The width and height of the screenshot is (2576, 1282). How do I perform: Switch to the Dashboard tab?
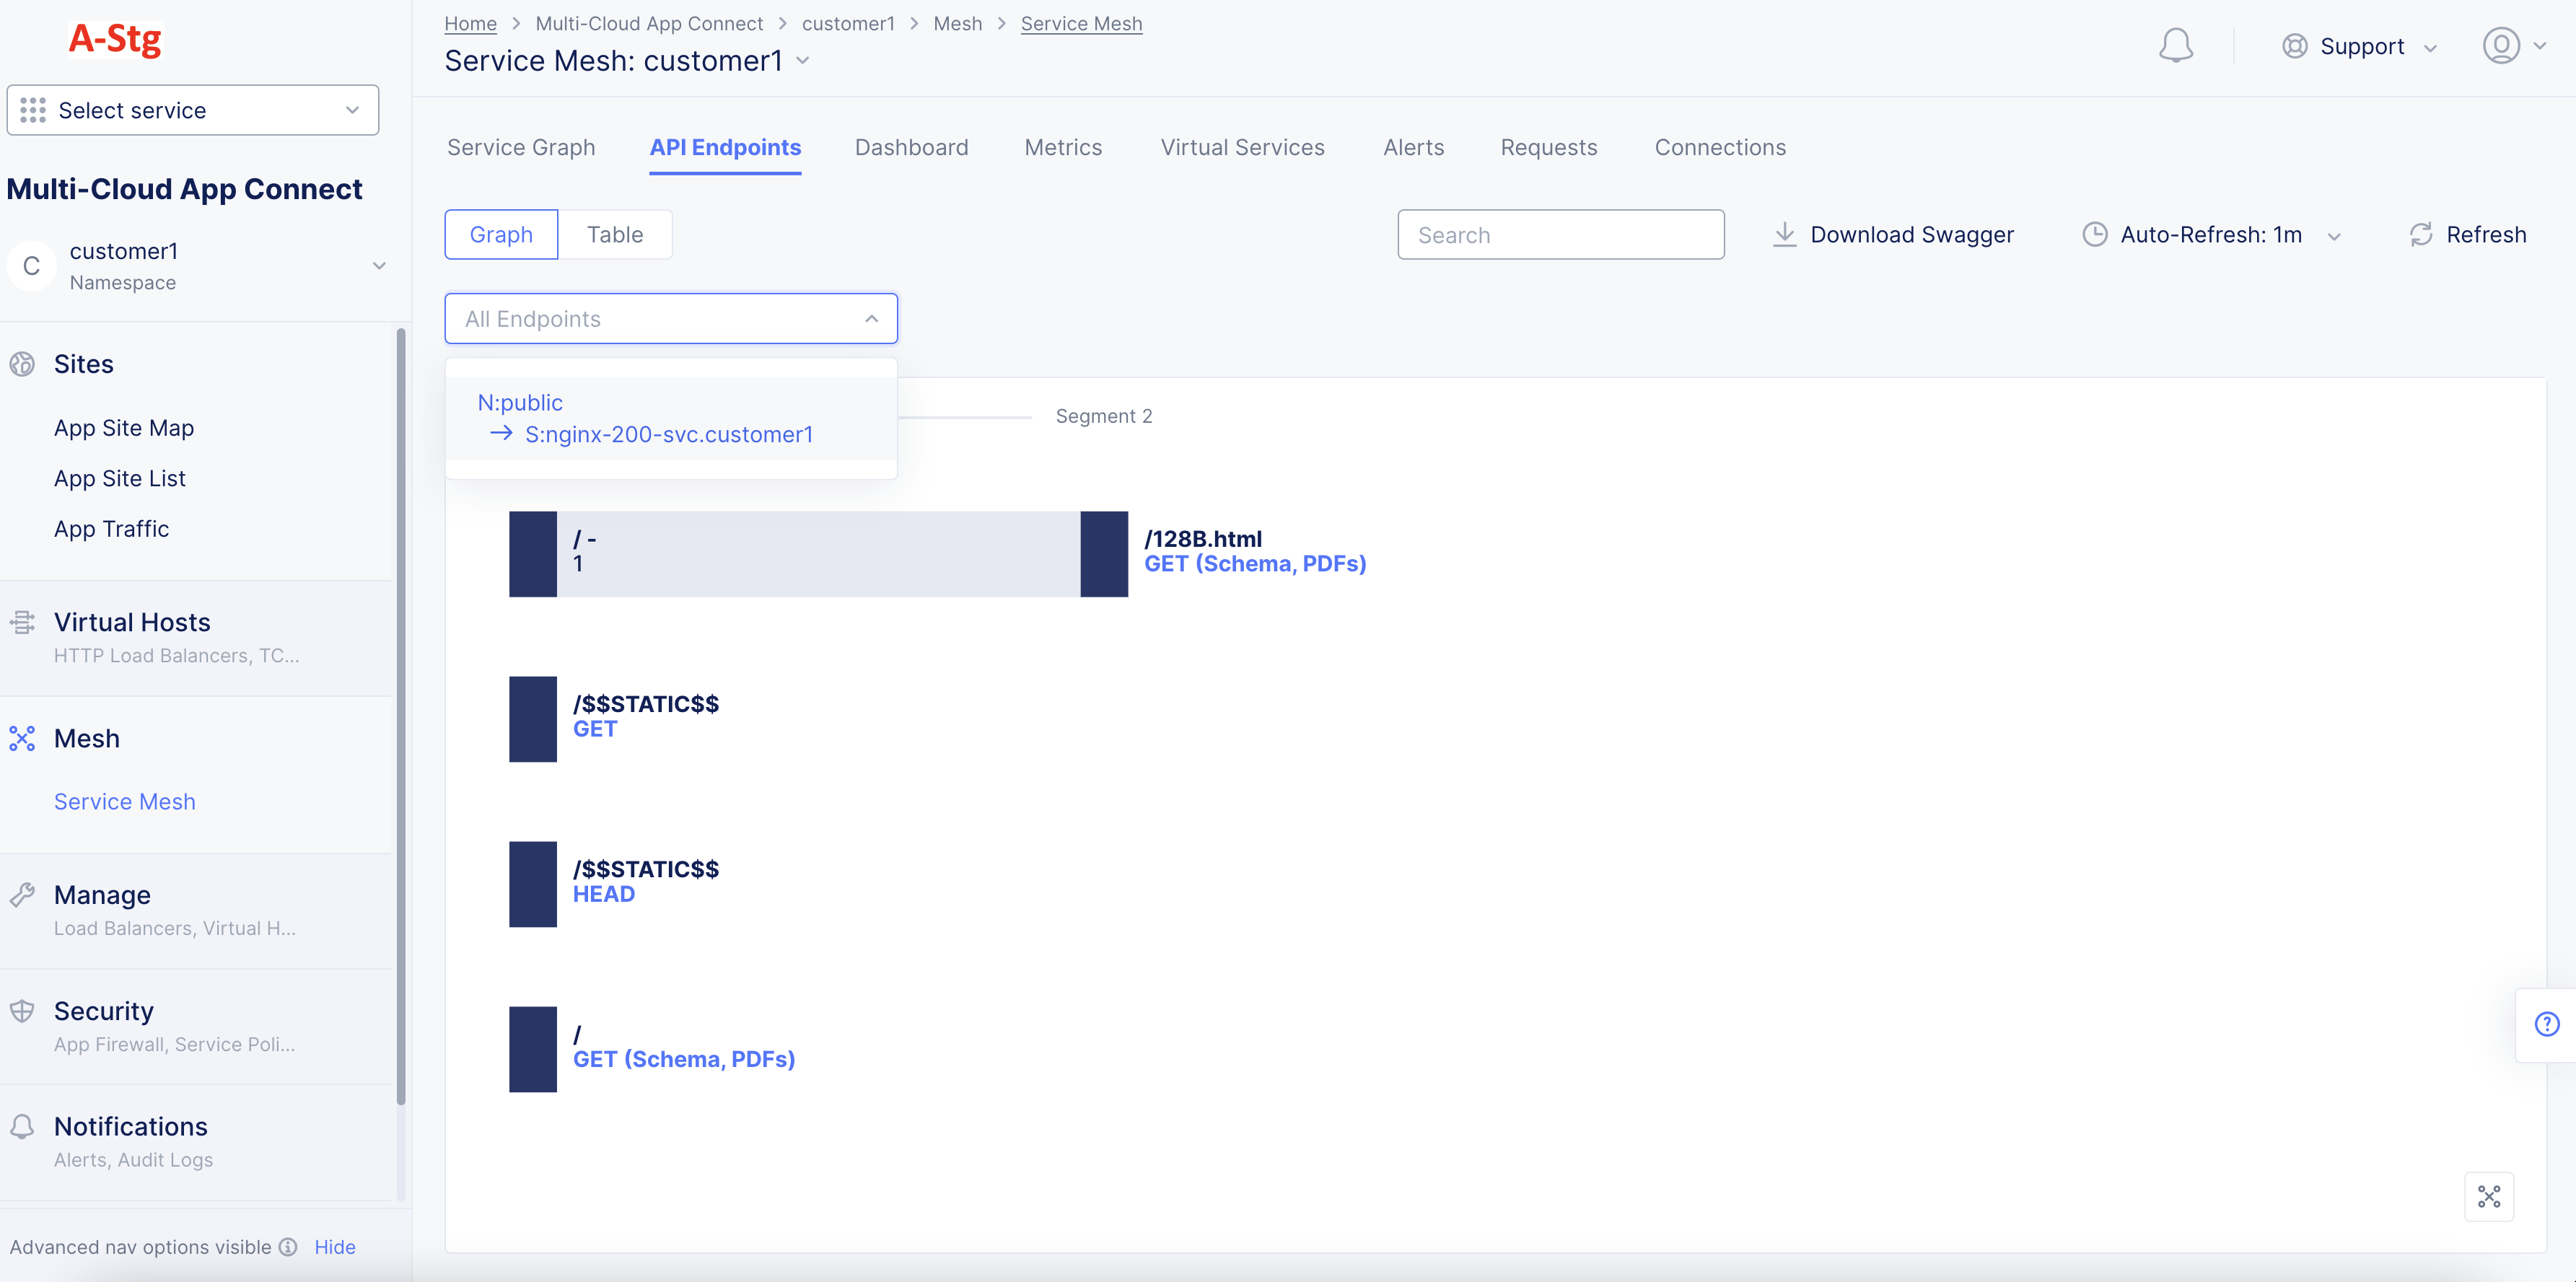point(911,147)
